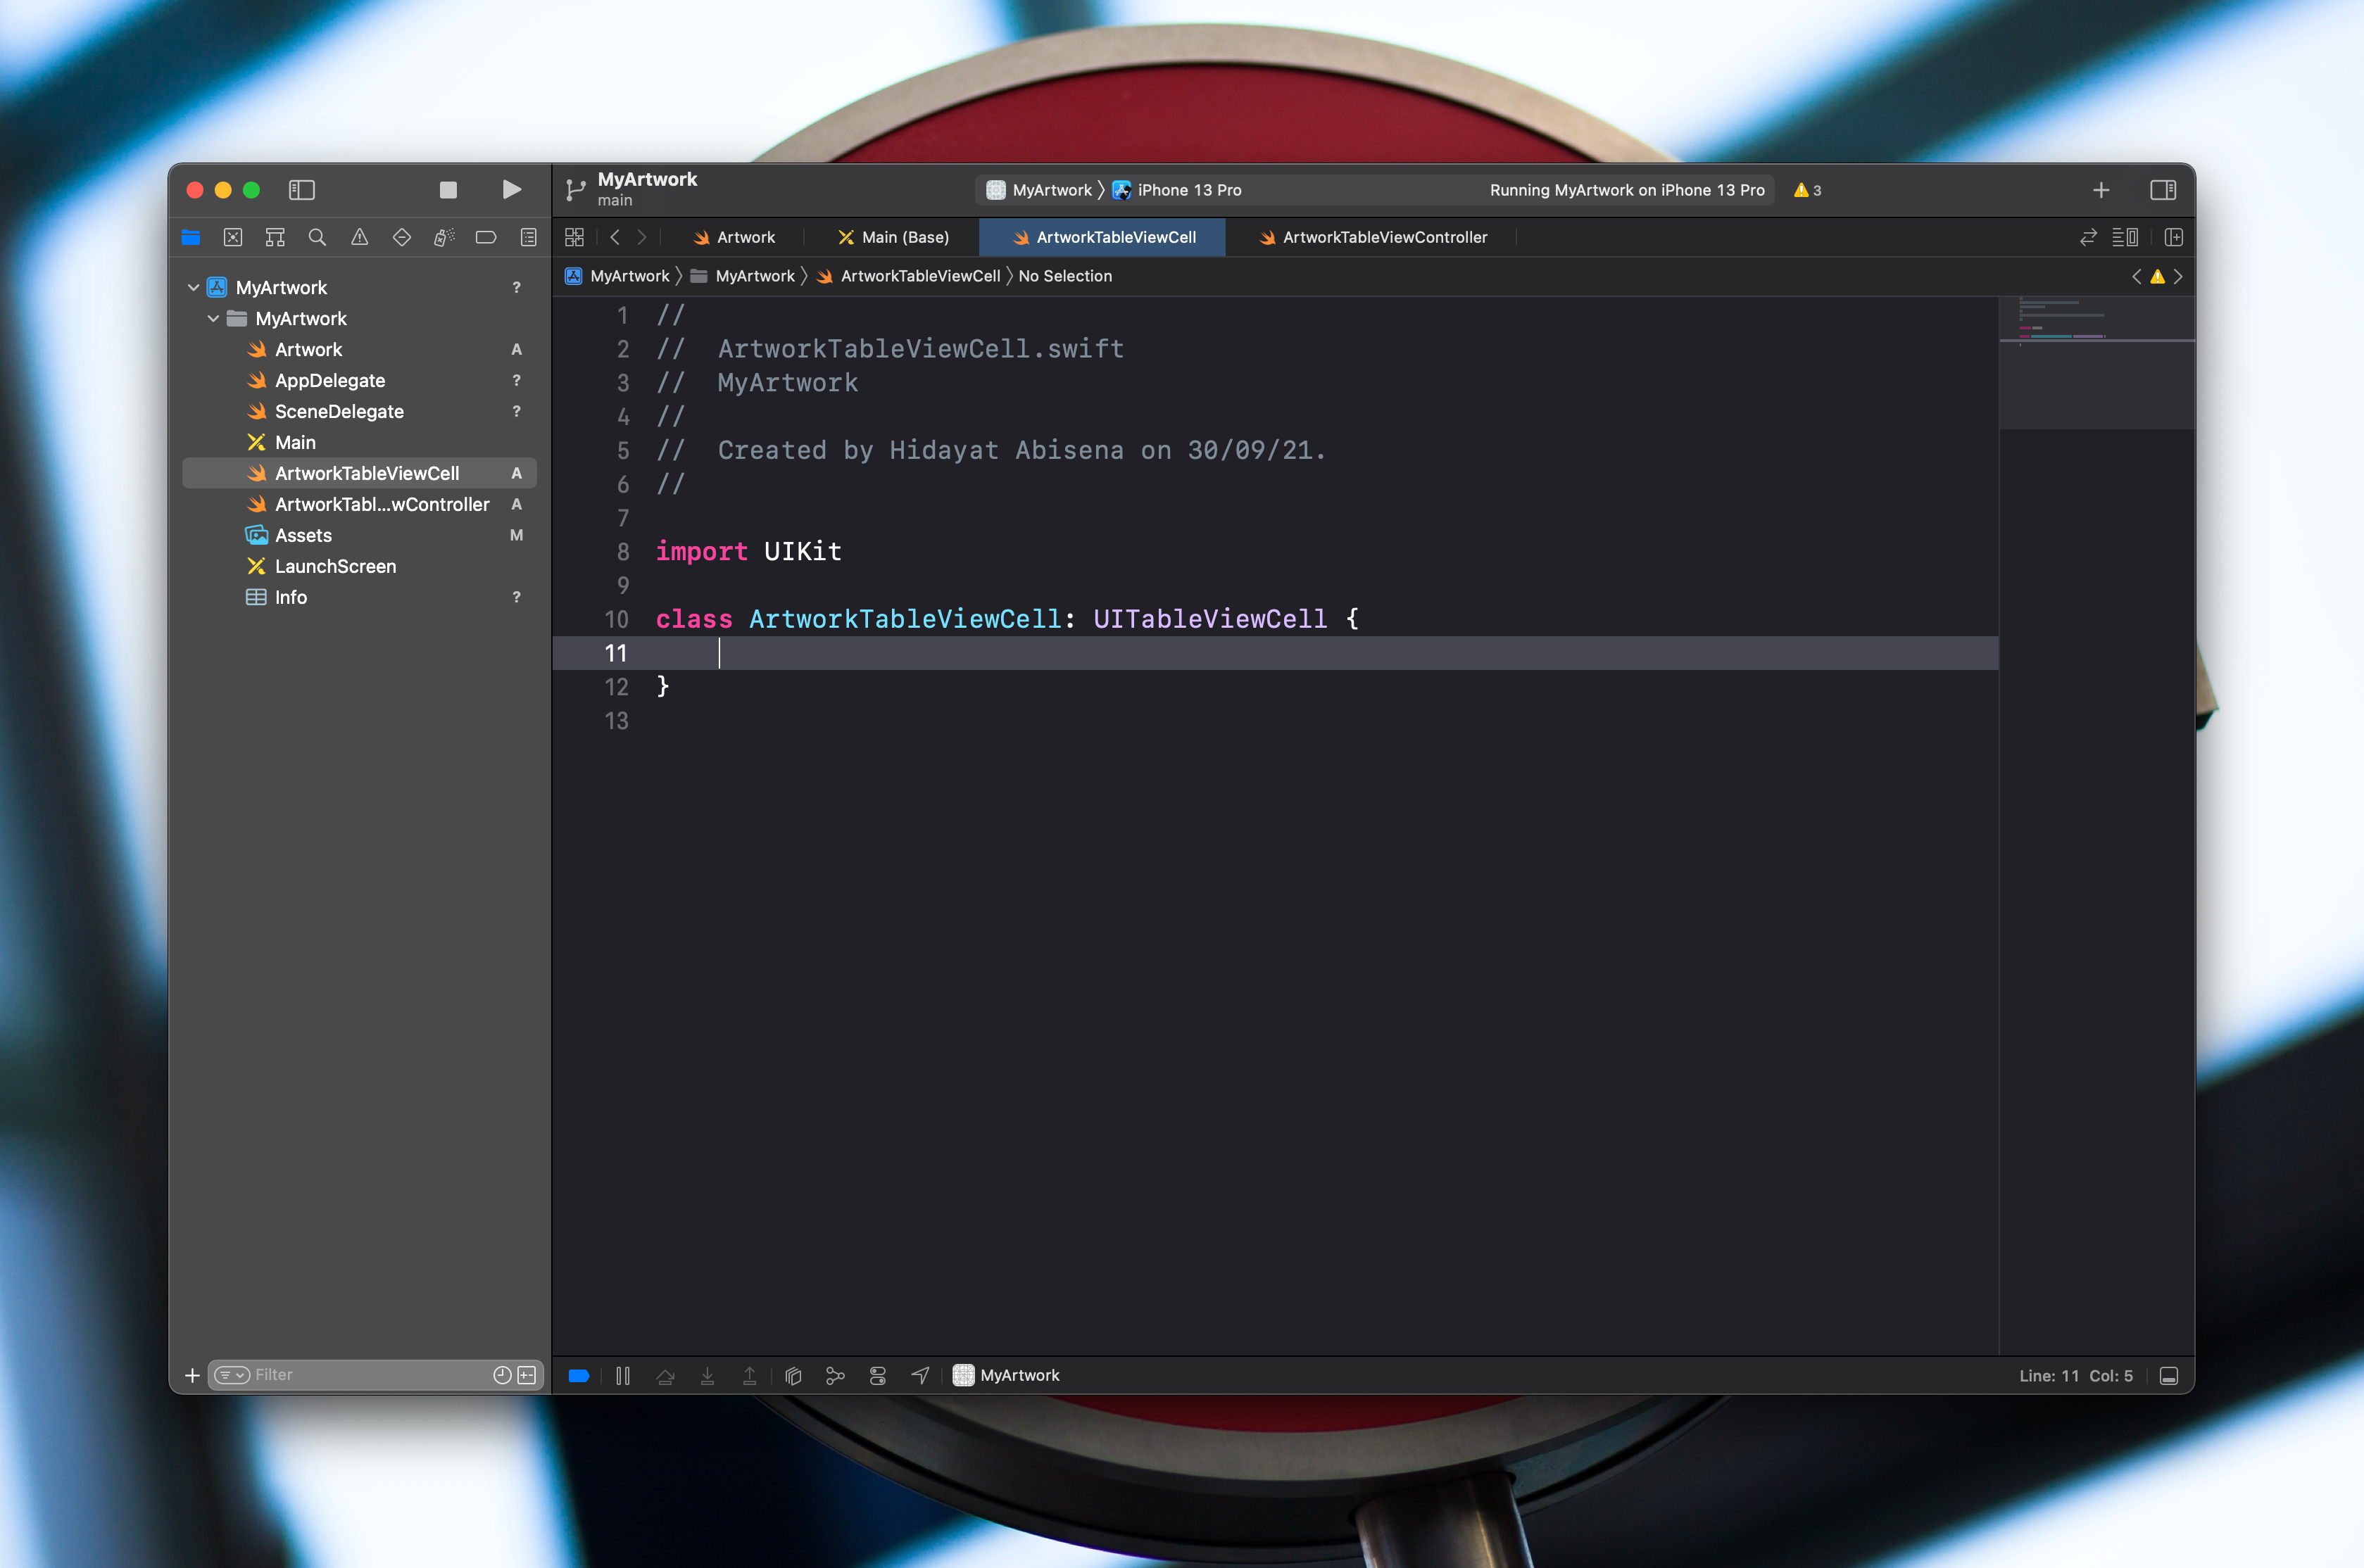Show only source-controlled files toggle
The height and width of the screenshot is (1568, 2364).
click(x=527, y=1375)
